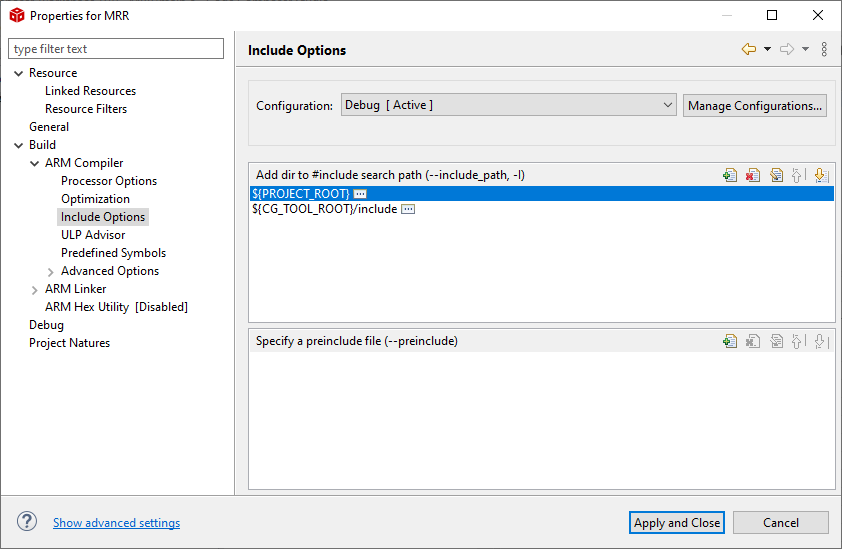Move selected include path down
842x549 pixels.
pyautogui.click(x=821, y=175)
